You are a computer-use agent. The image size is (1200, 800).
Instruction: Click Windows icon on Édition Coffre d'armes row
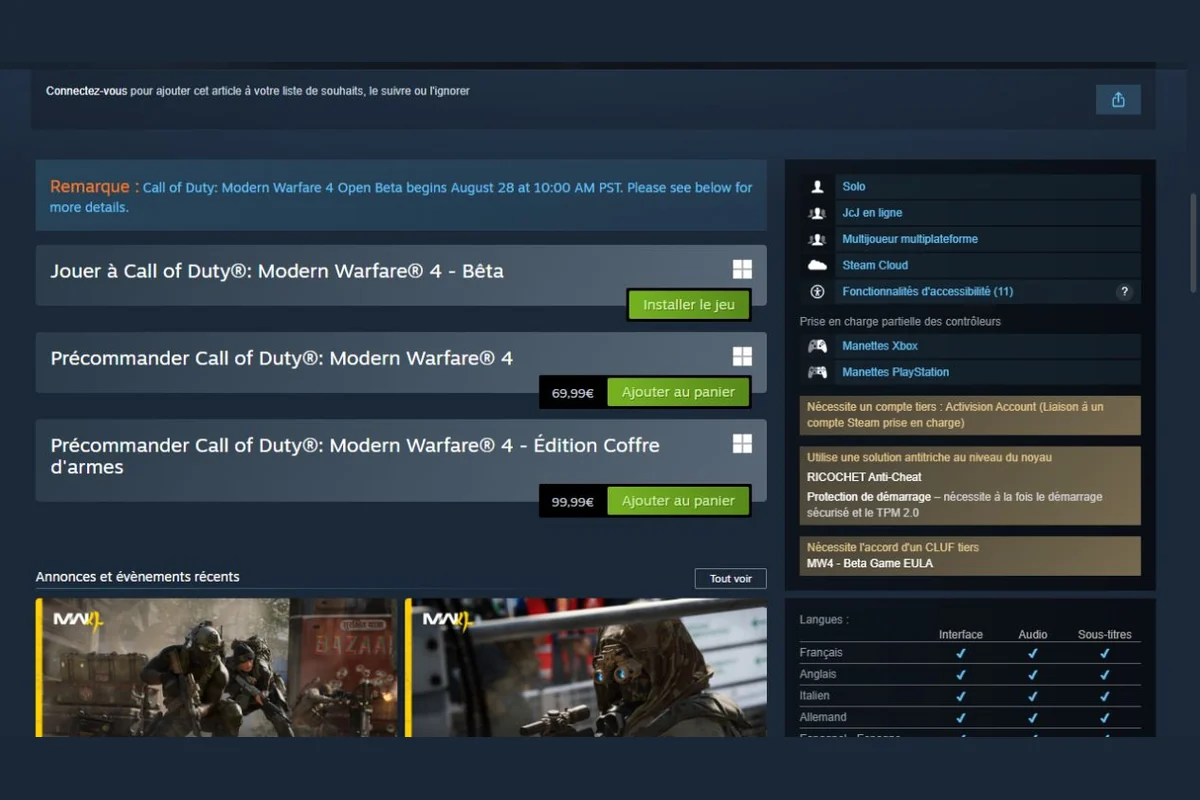742,444
